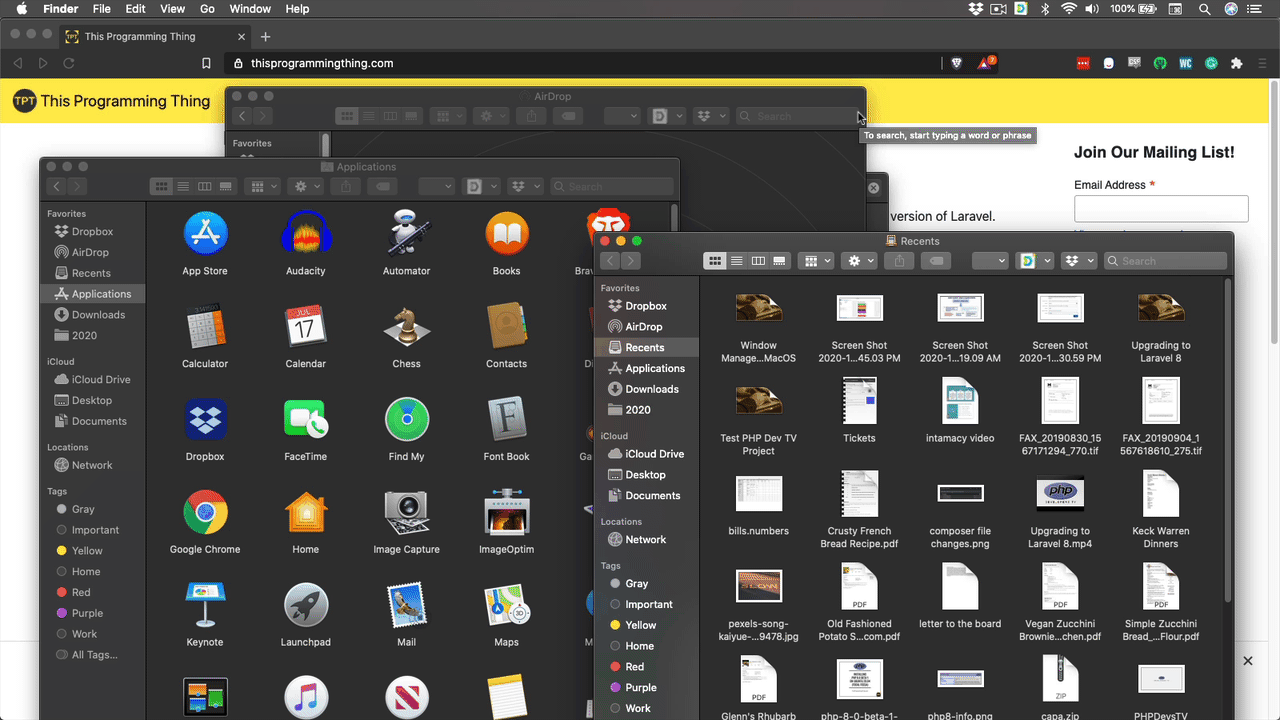This screenshot has height=720, width=1280.
Task: Open FaceTime from the Applications window
Action: (306, 418)
